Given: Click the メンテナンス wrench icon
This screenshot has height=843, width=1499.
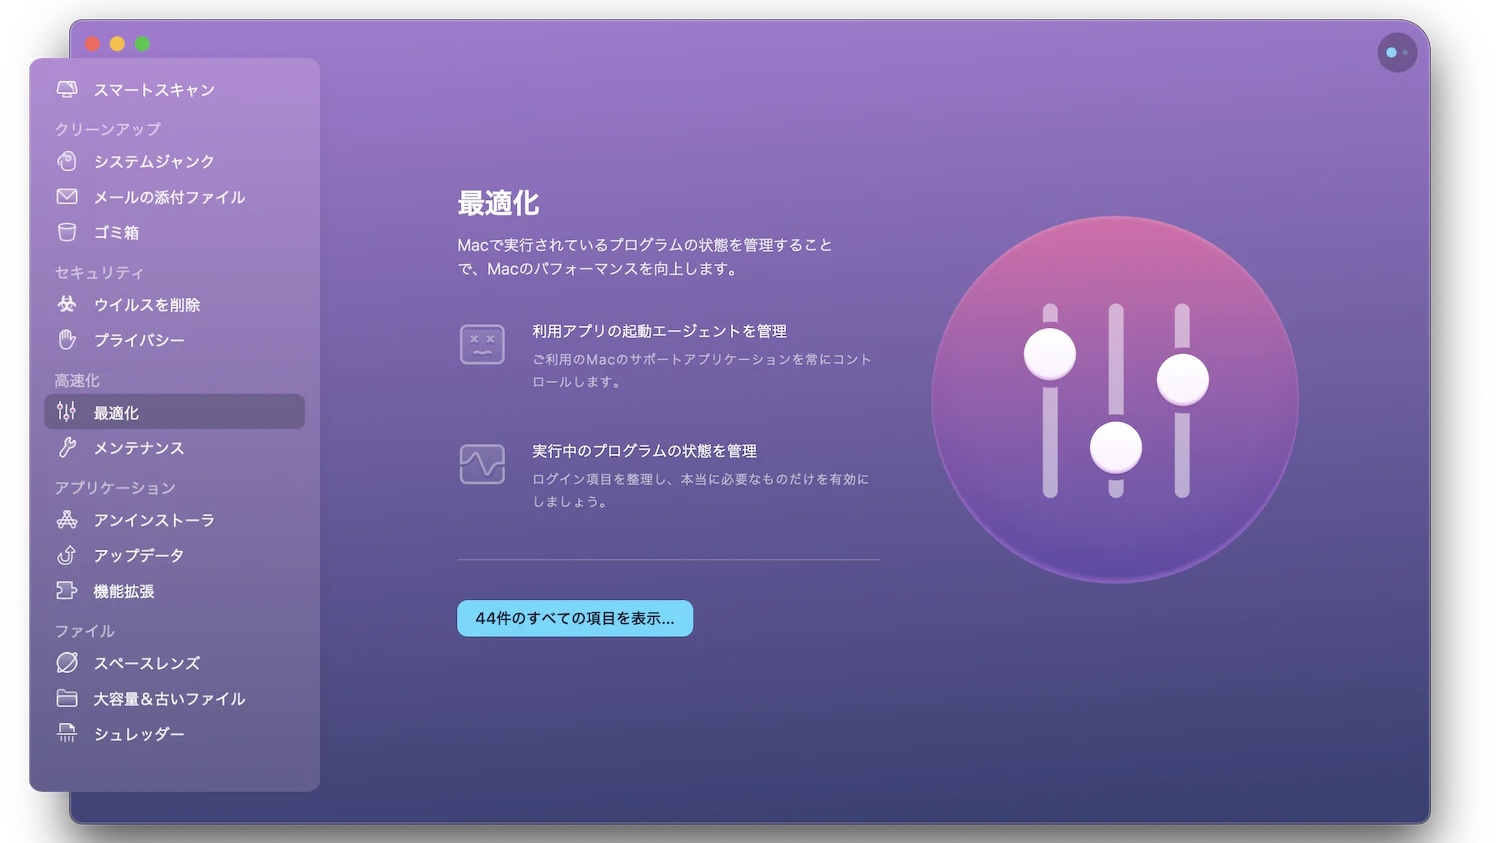Looking at the screenshot, I should (67, 448).
